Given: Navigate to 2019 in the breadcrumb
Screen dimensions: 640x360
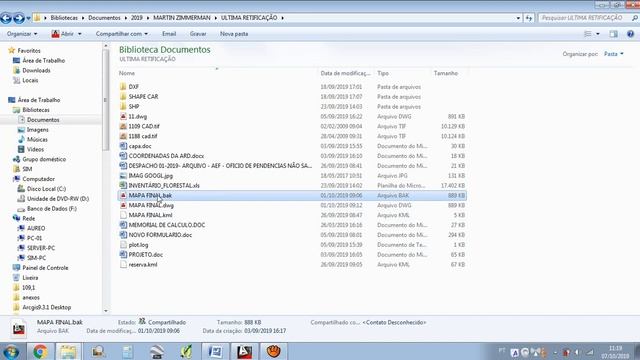Looking at the screenshot, I should coord(137,18).
